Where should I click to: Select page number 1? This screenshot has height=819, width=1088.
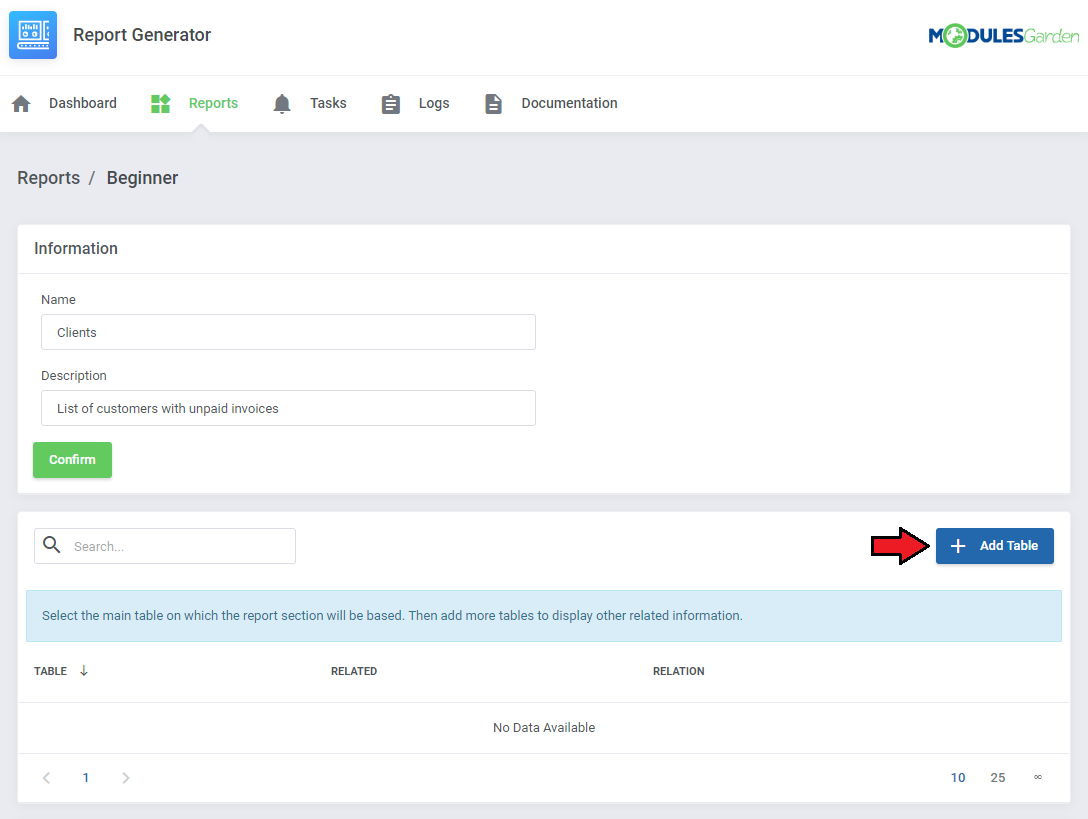point(86,777)
